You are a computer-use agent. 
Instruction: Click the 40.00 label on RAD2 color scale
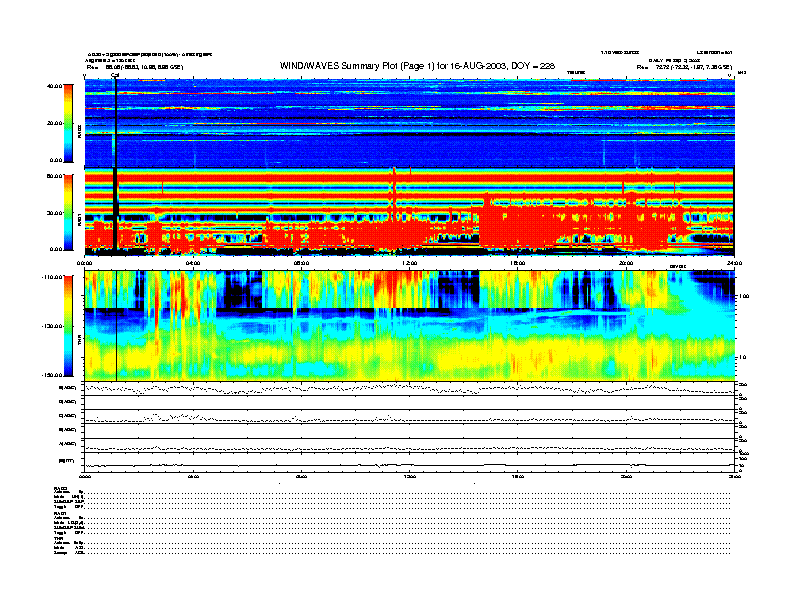click(x=54, y=86)
